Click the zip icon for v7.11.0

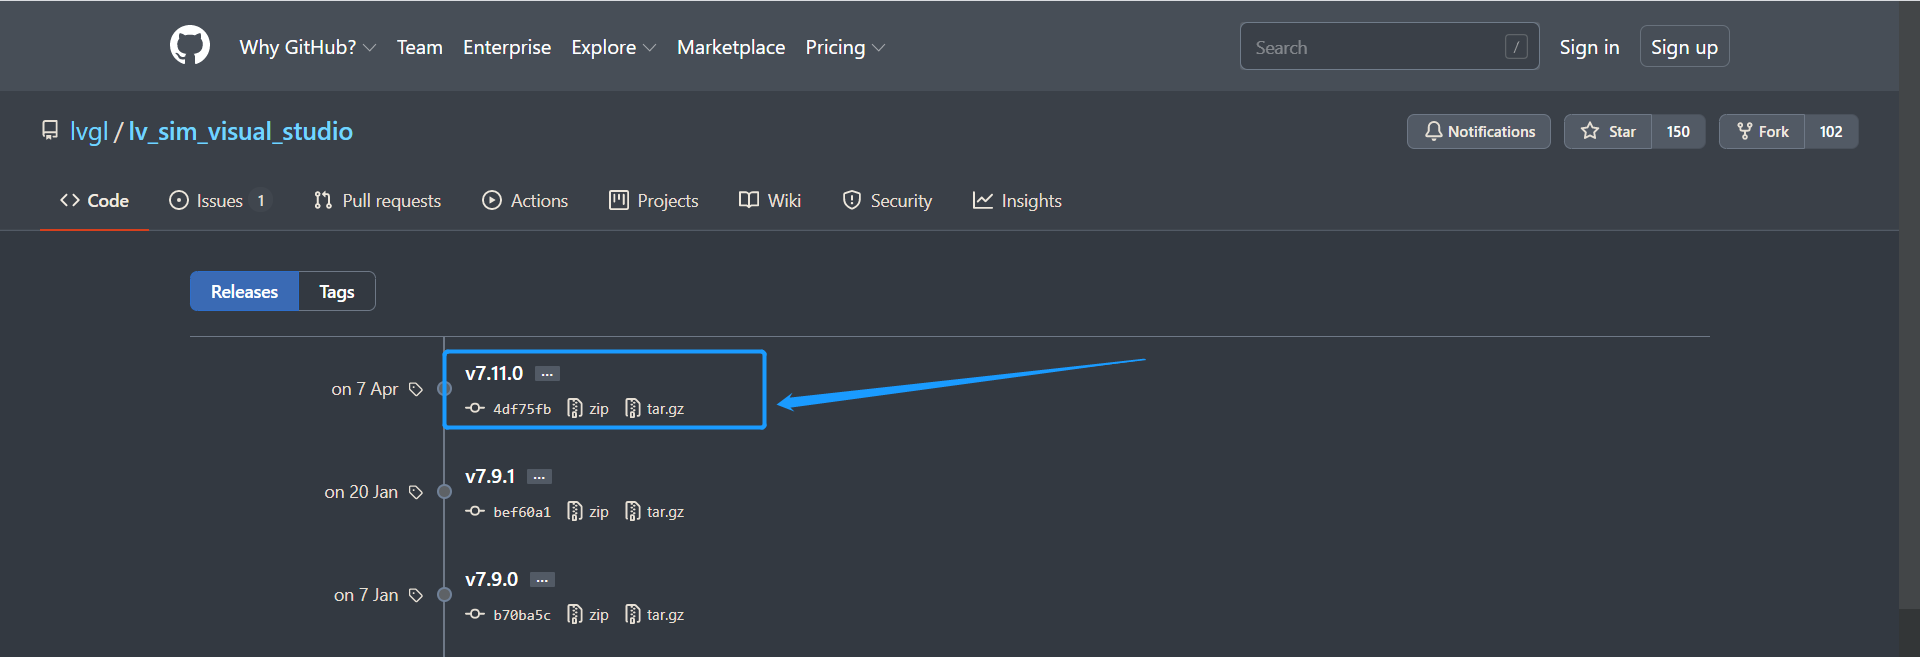[x=575, y=408]
